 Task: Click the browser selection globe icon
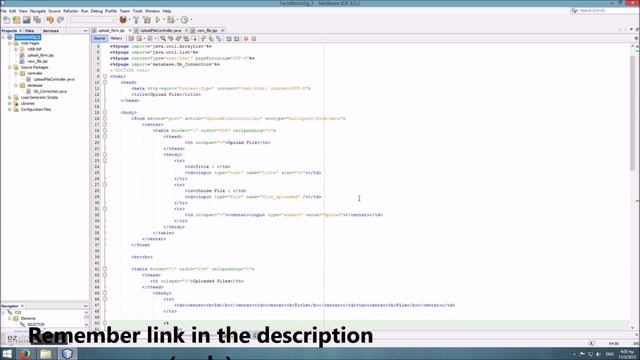coord(123,20)
